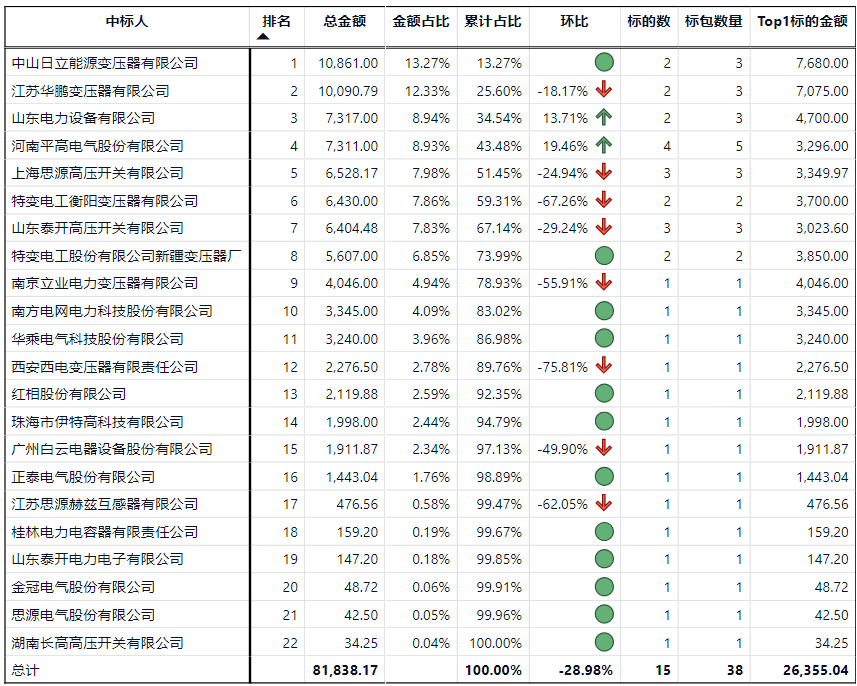Select company 江苏华鹏变压器有限公司
The width and height of the screenshot is (857, 686).
90,91
